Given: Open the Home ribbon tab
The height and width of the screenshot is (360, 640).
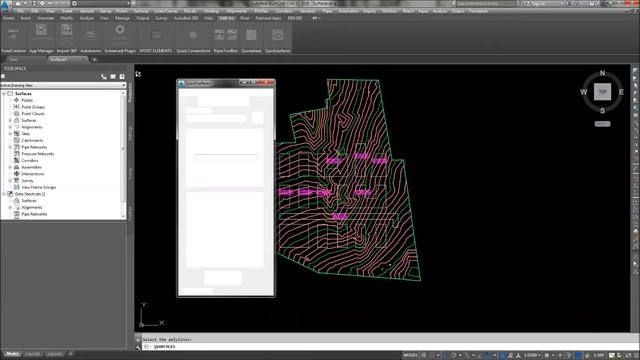Looking at the screenshot, I should [9, 18].
